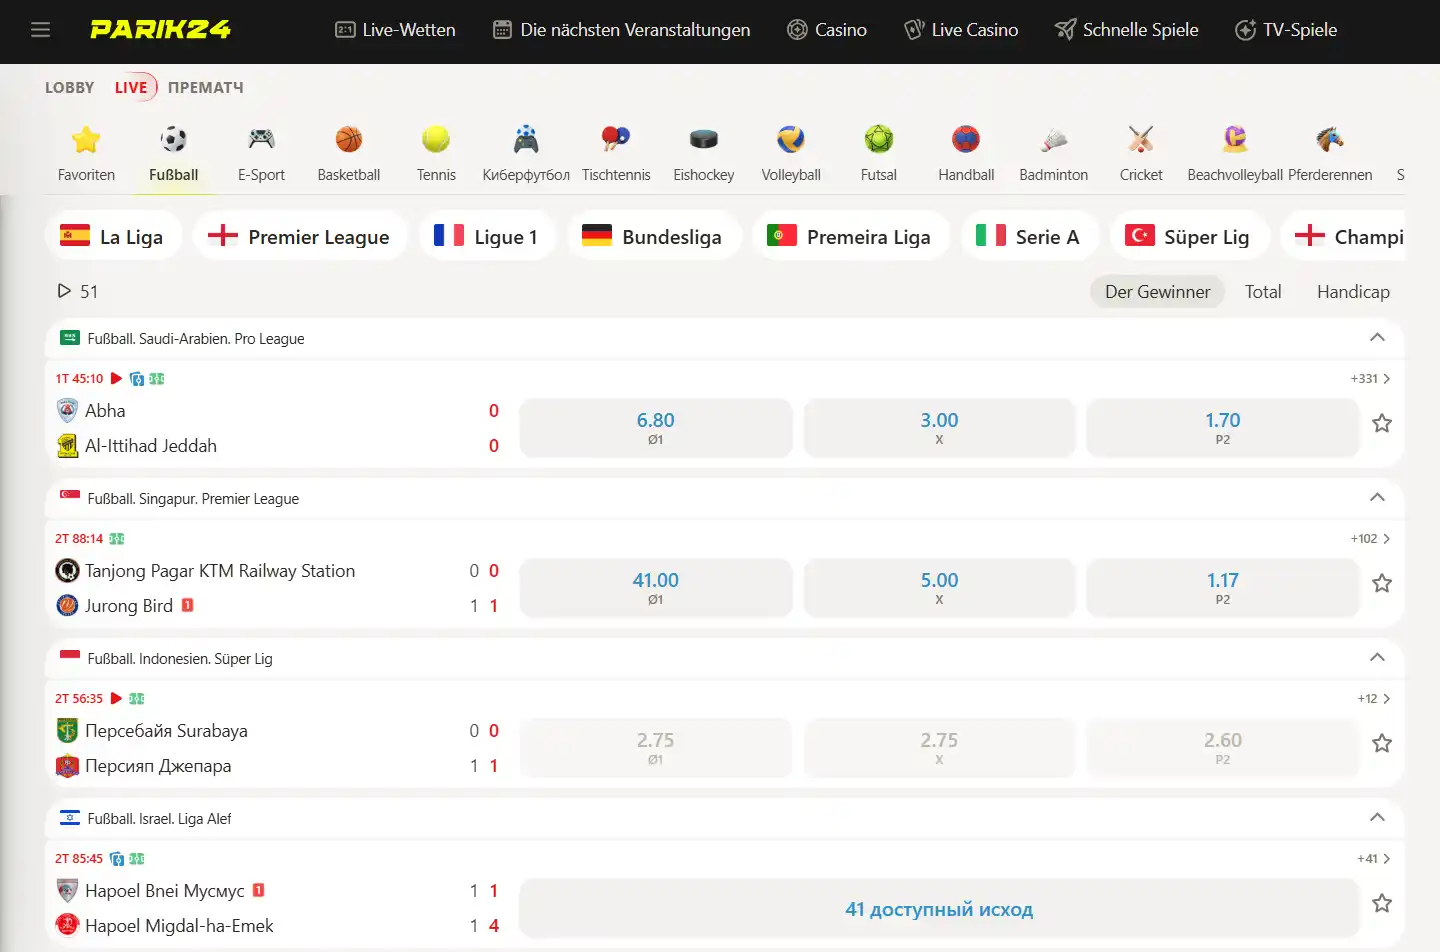This screenshot has height=952, width=1440.
Task: Collapse the Saudi-Arabien Pro League section
Action: coord(1377,338)
